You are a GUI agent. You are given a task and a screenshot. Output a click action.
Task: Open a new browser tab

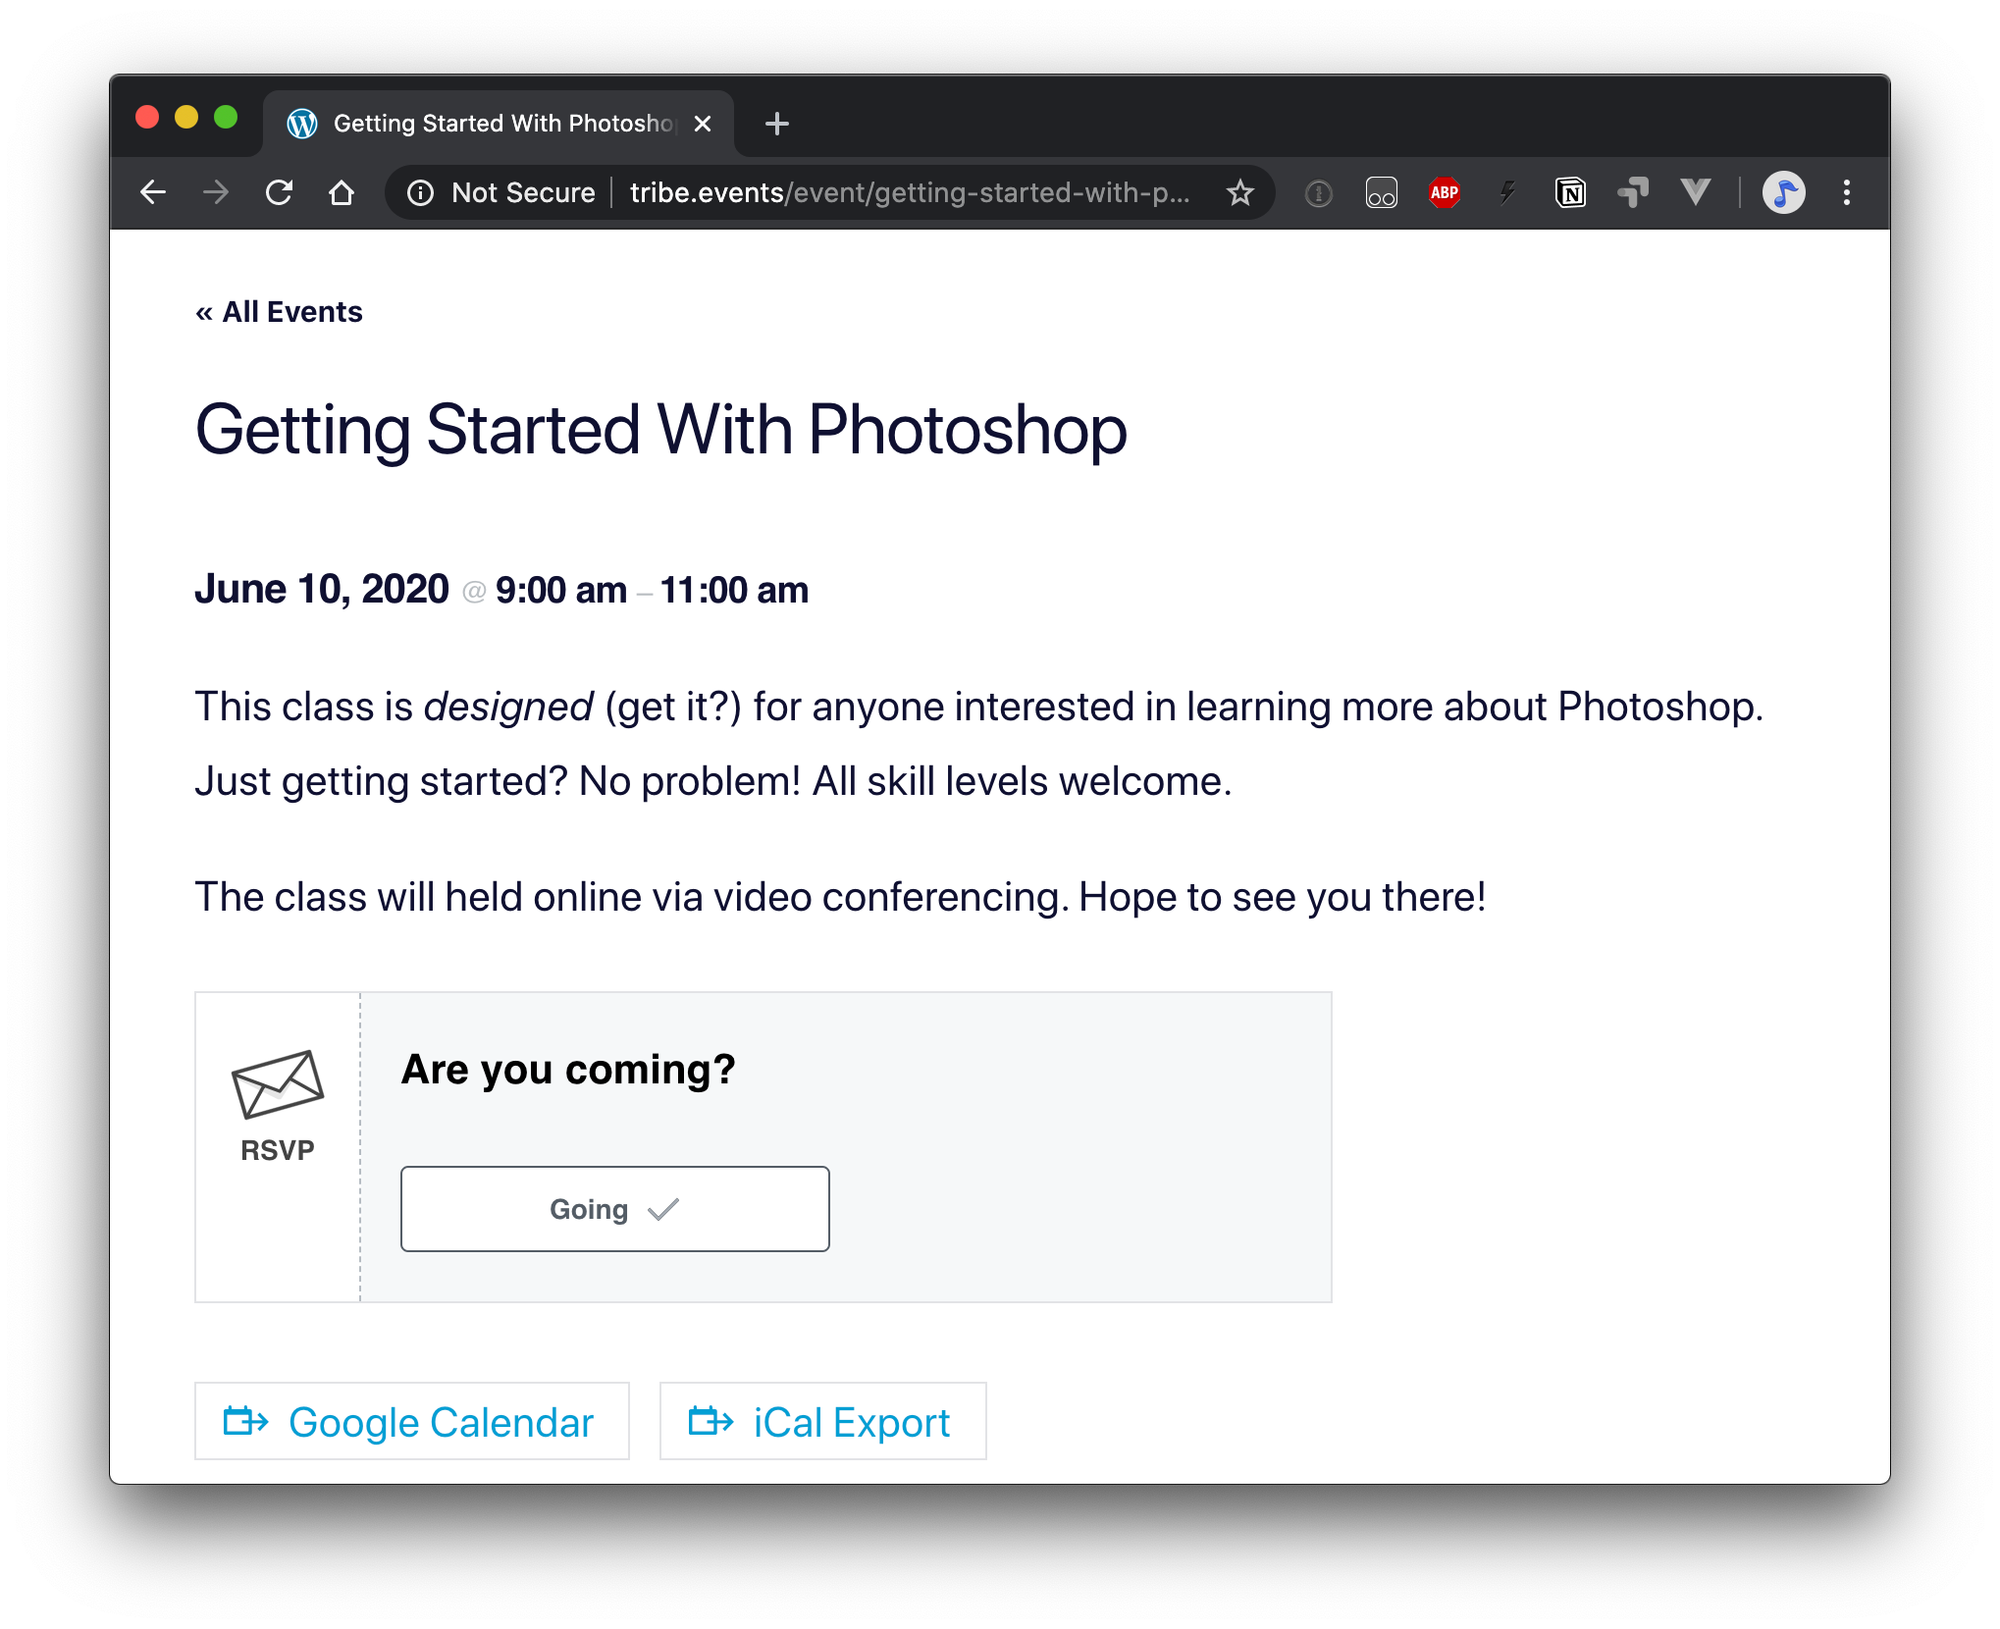click(777, 122)
